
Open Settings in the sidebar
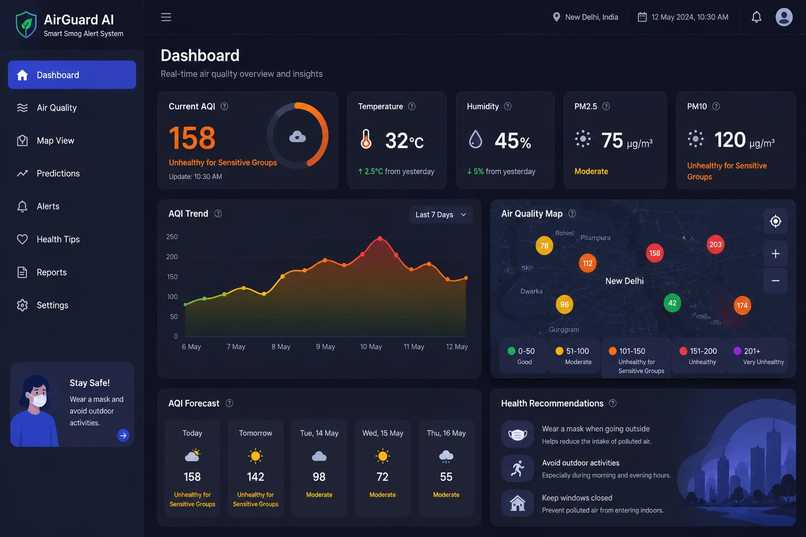pos(72,305)
